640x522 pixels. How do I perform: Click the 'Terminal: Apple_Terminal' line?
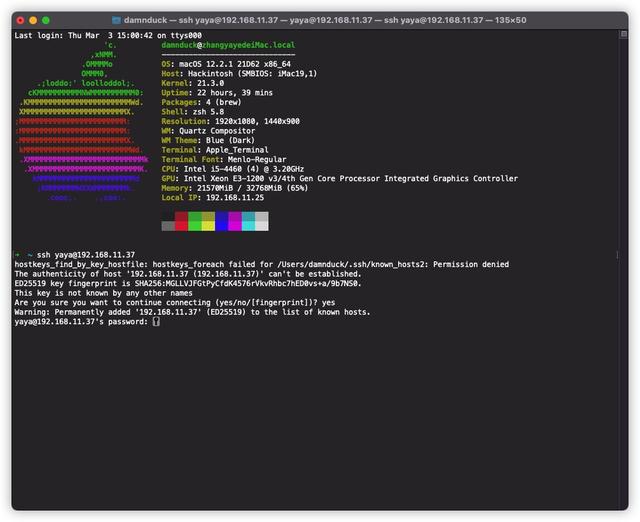click(x=215, y=150)
